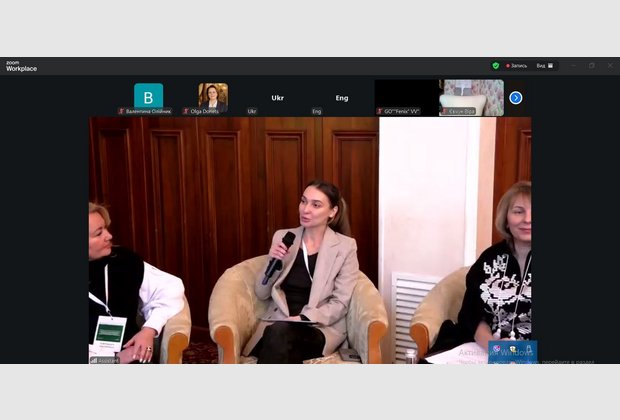This screenshot has width=620, height=420.
Task: Click the middle tray icon in blue popup
Action: click(513, 349)
